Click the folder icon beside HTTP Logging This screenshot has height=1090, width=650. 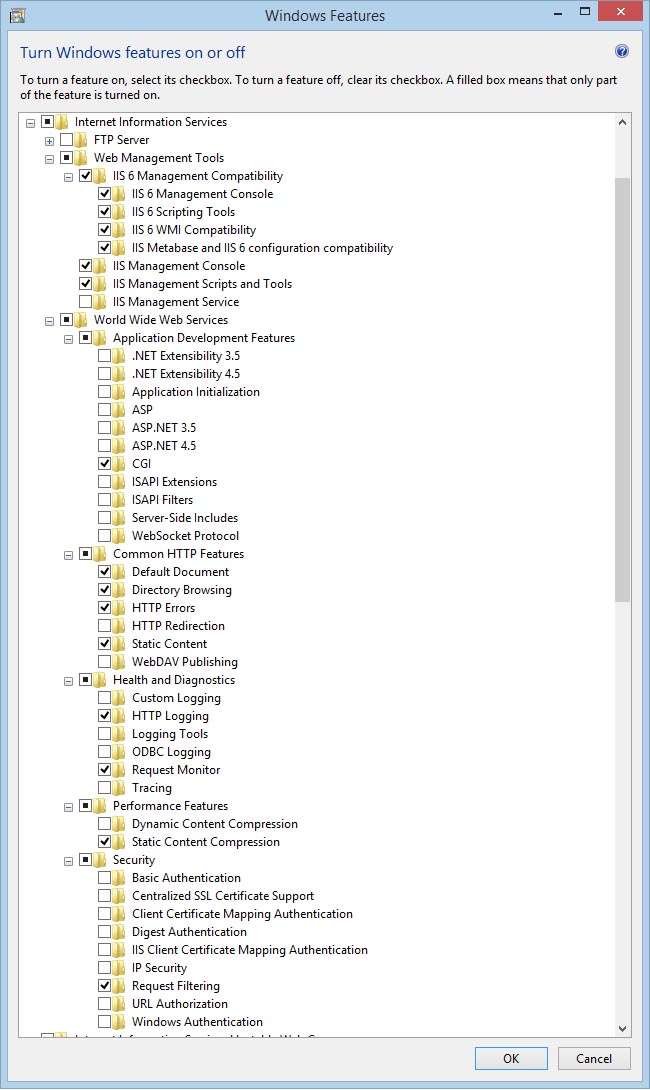pos(120,715)
